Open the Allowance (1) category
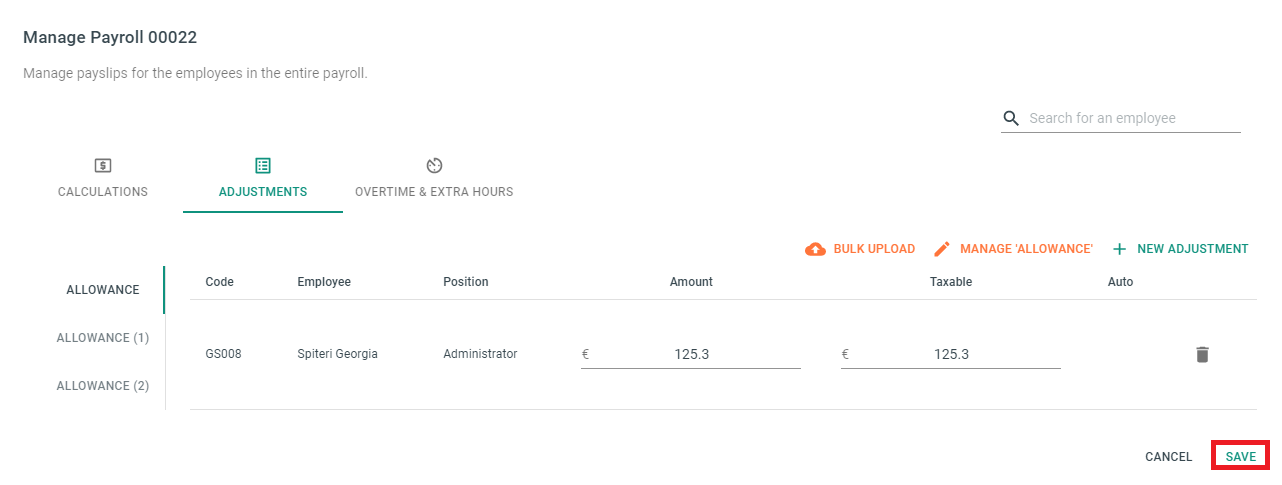 click(103, 338)
